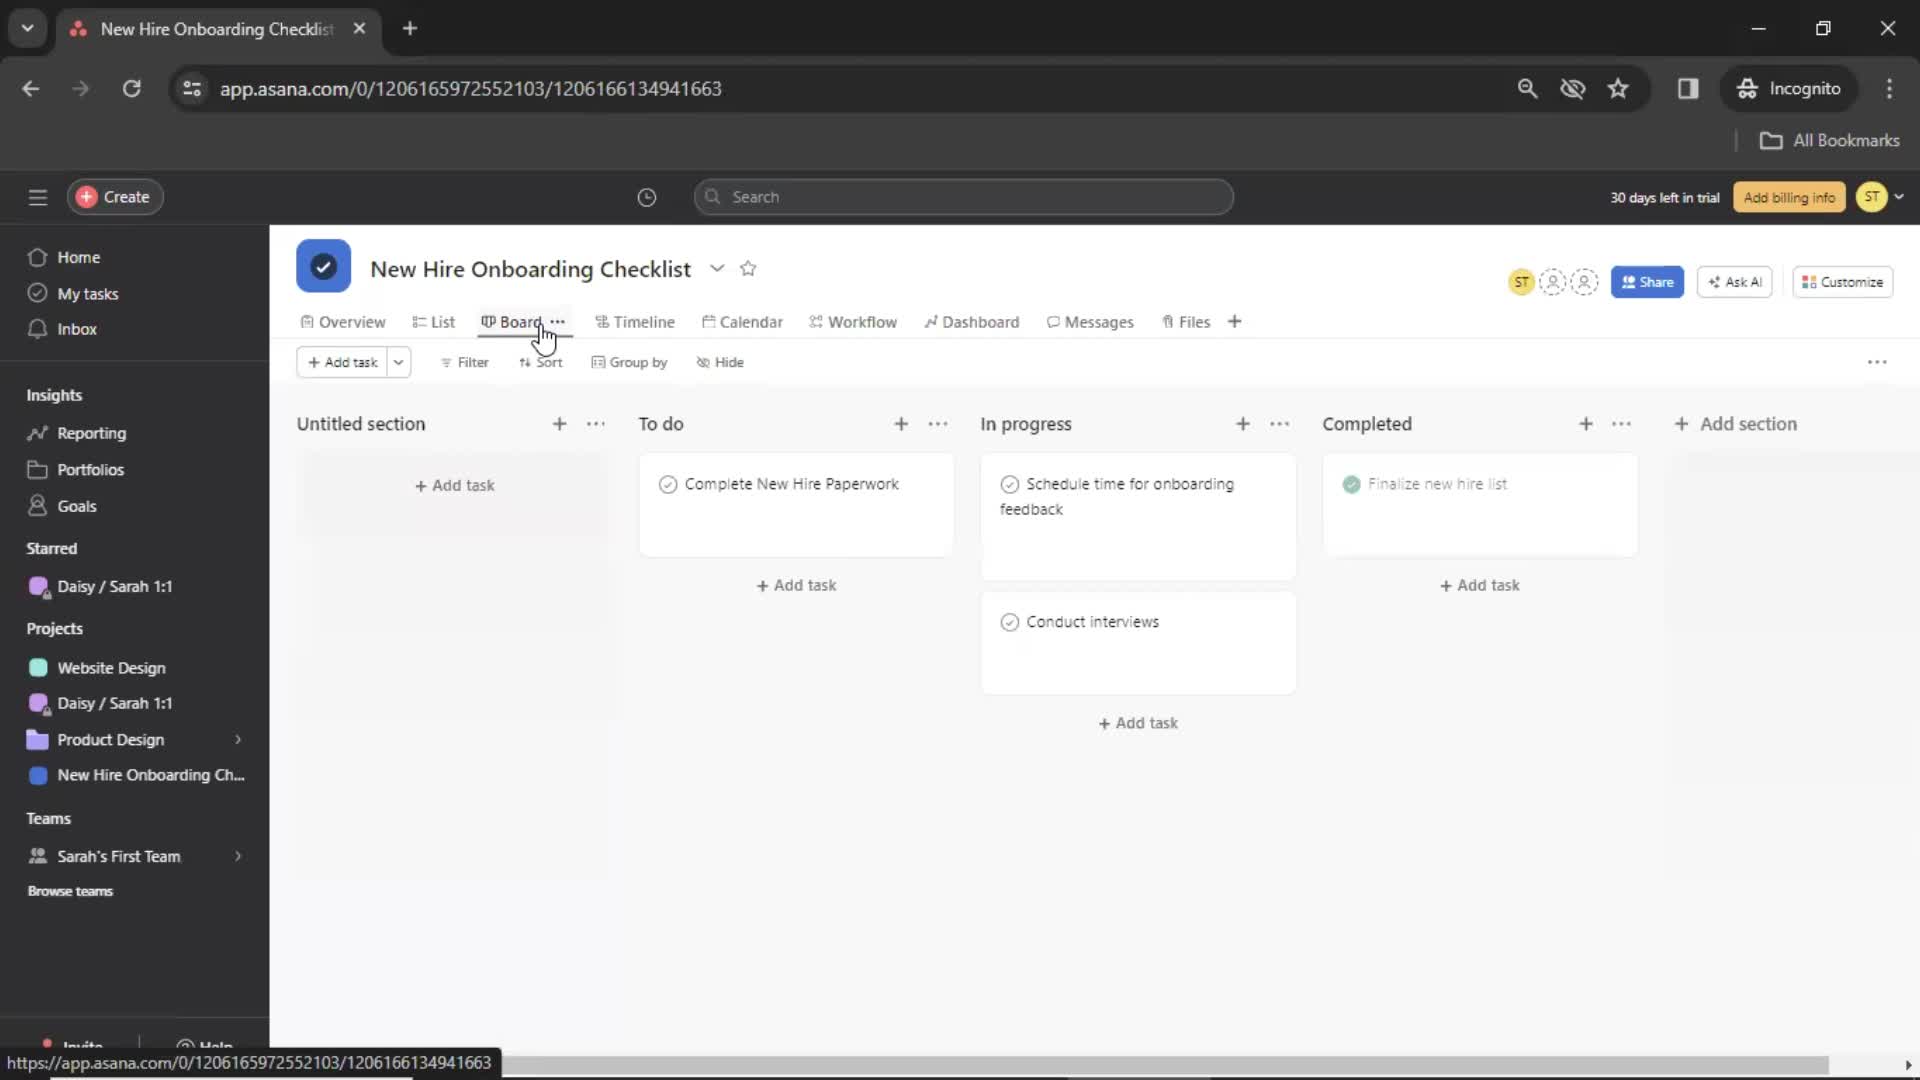This screenshot has width=1920, height=1080.
Task: Click the Share button
Action: coord(1648,281)
